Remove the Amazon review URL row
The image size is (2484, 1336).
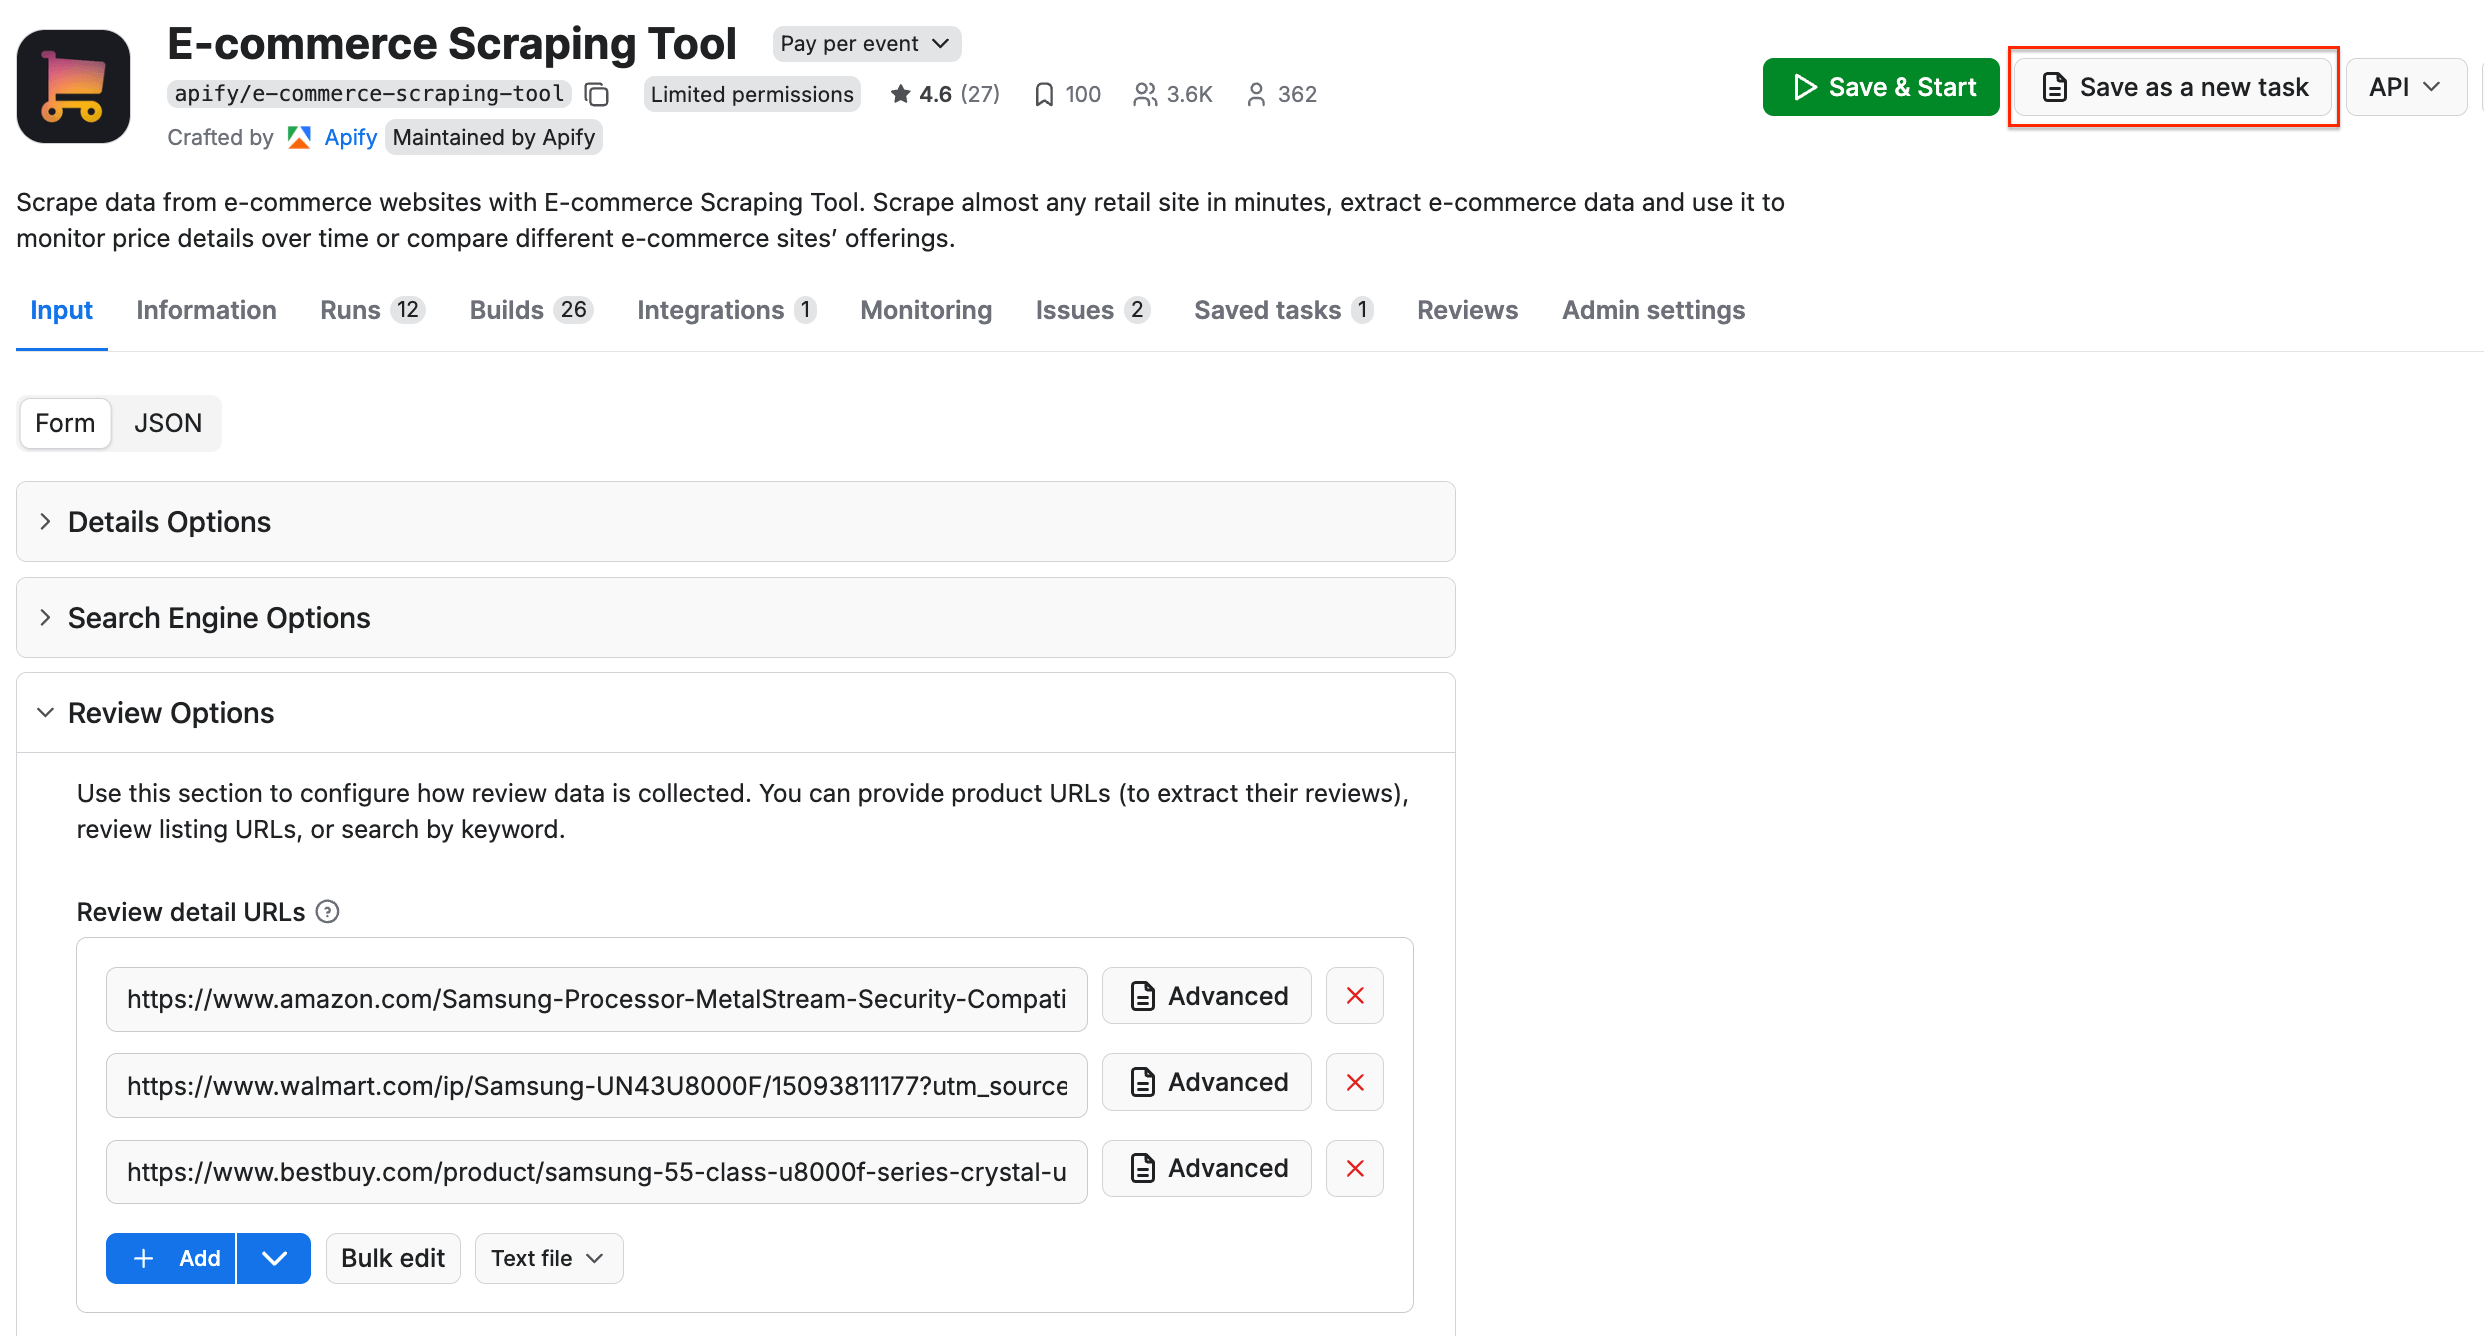pos(1354,996)
